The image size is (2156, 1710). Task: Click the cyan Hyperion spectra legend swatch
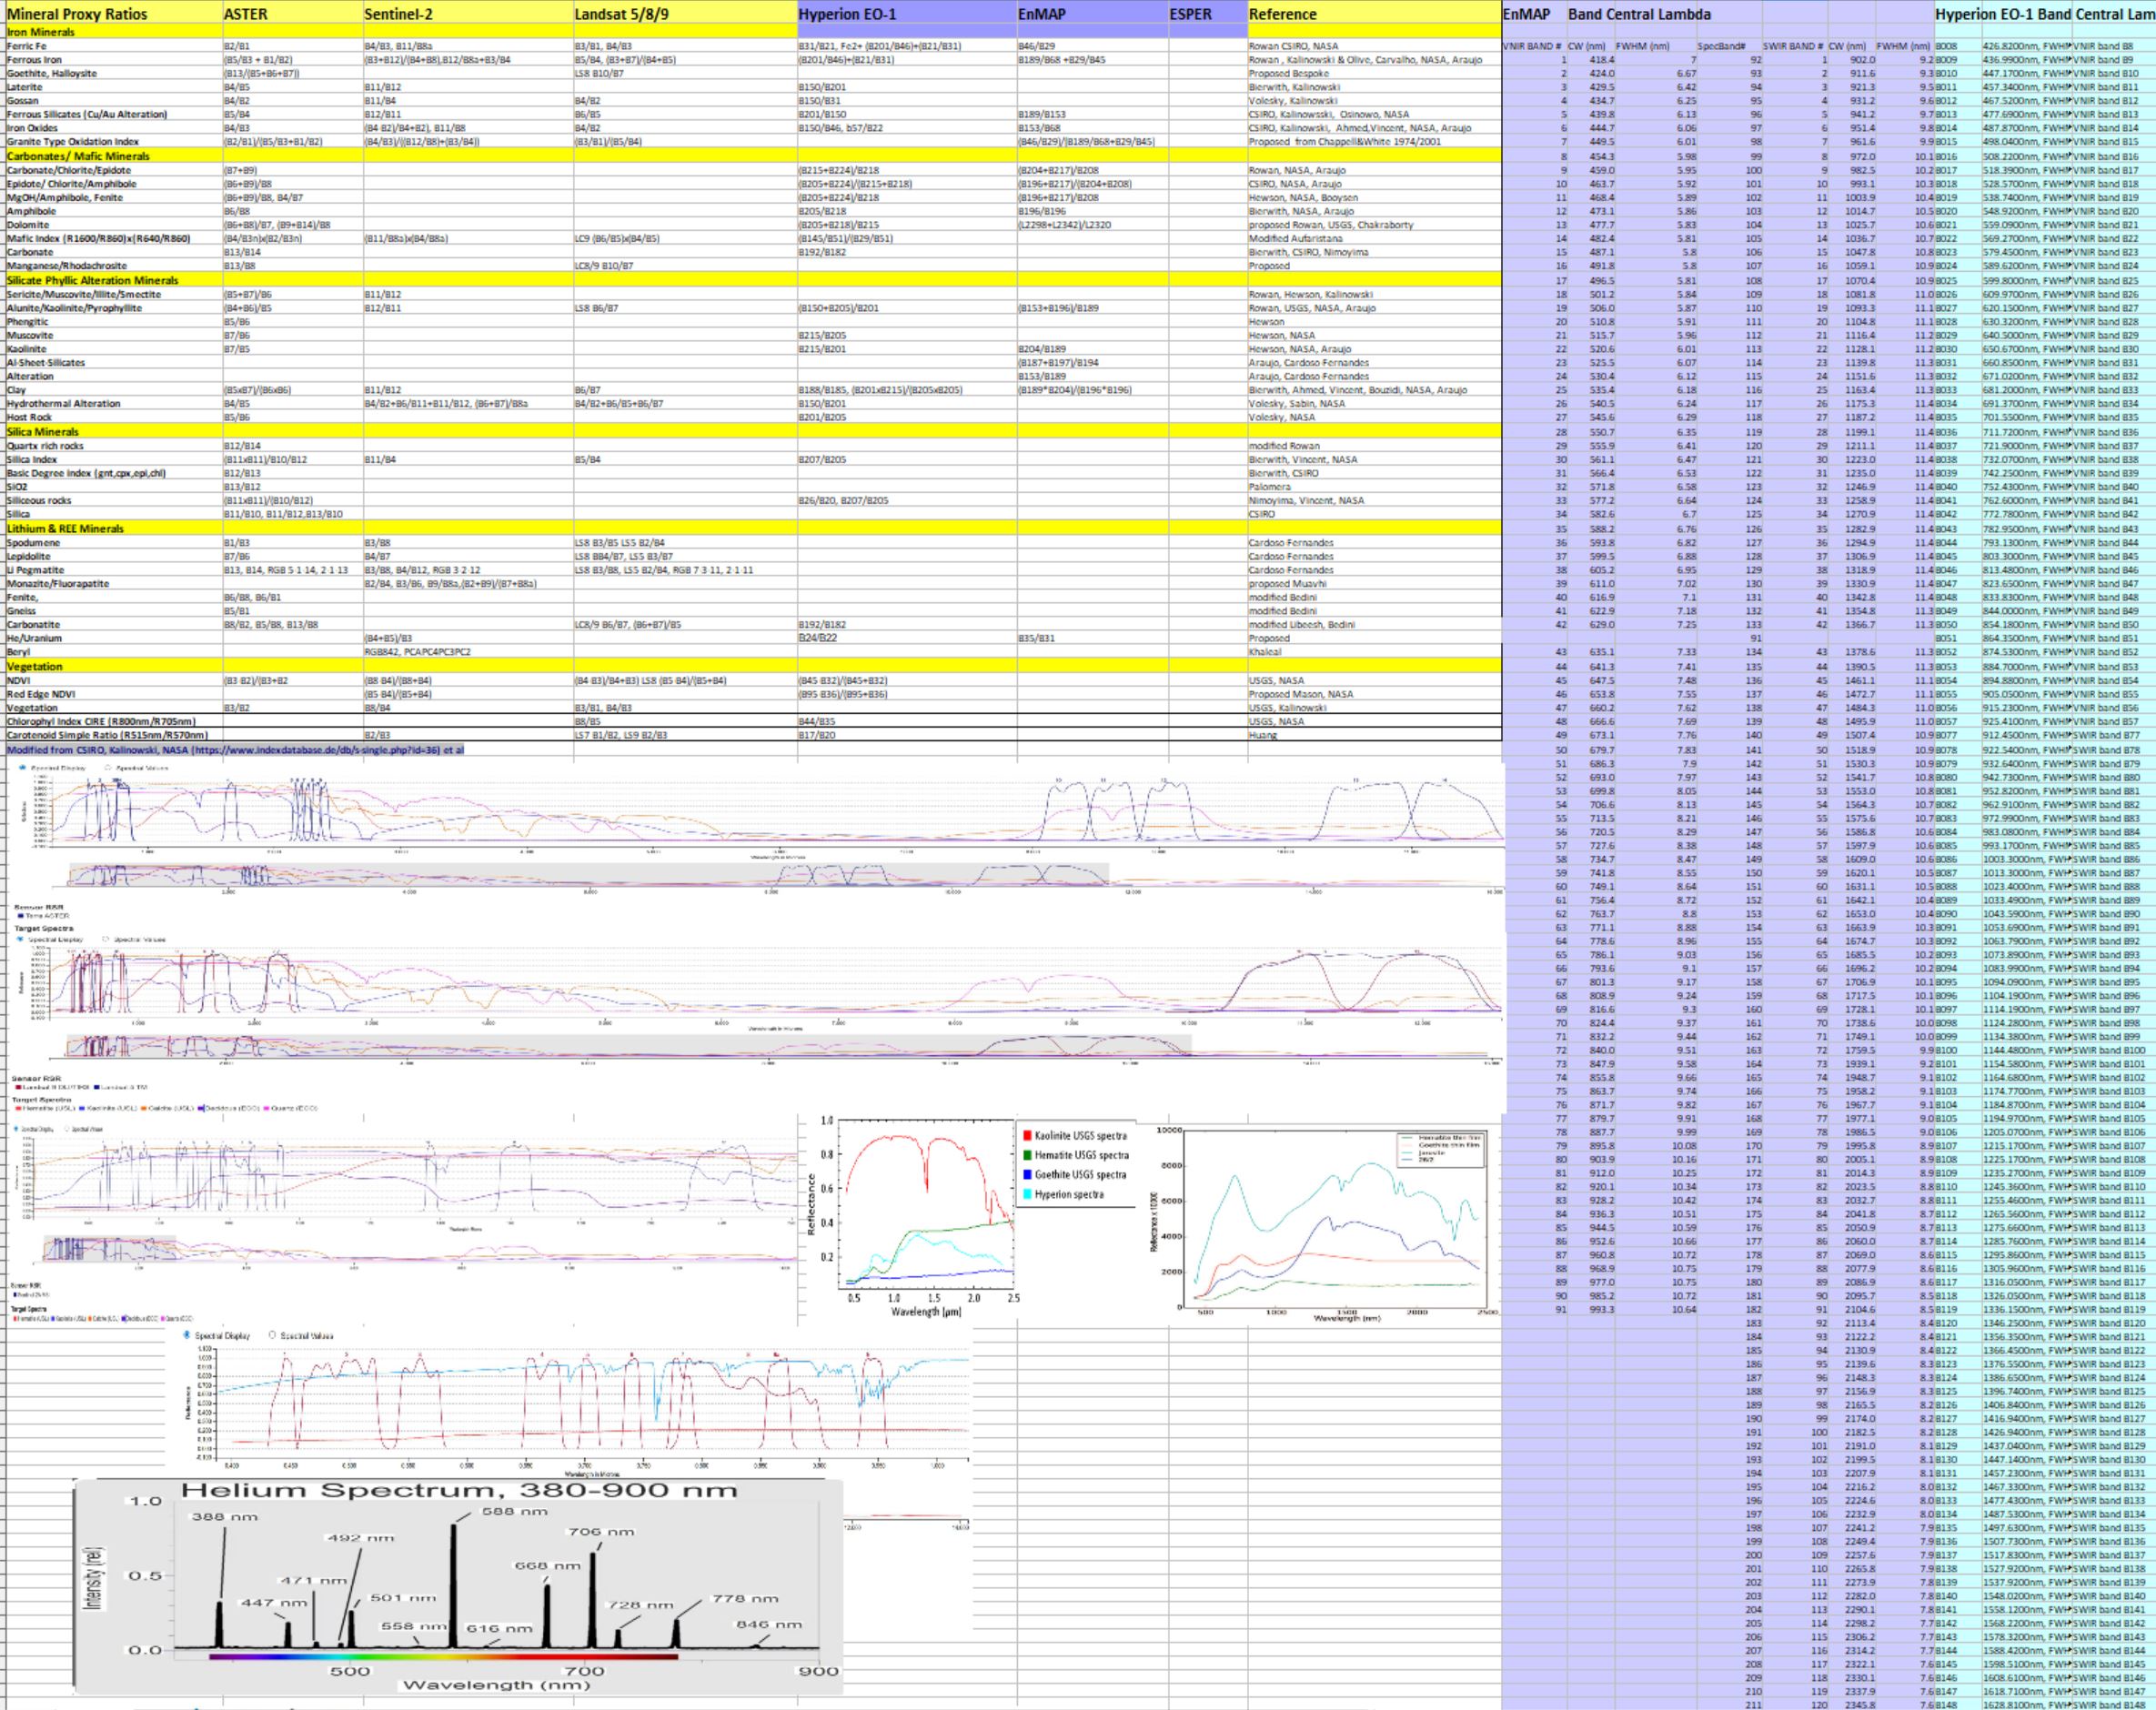pyautogui.click(x=1027, y=1194)
